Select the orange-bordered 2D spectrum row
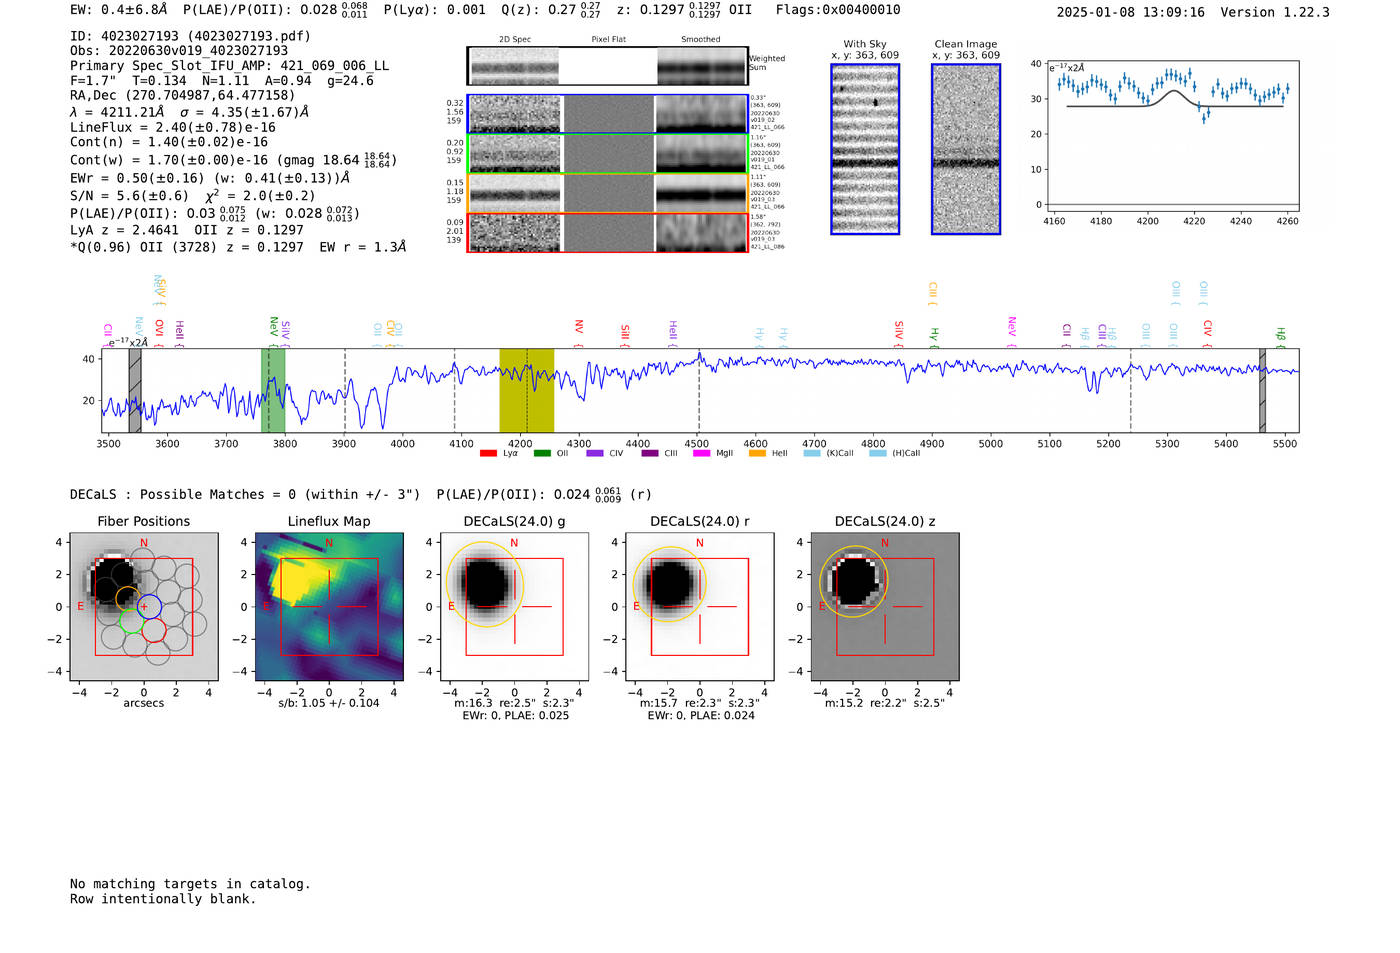Screen dimensions: 1400x953 608,193
